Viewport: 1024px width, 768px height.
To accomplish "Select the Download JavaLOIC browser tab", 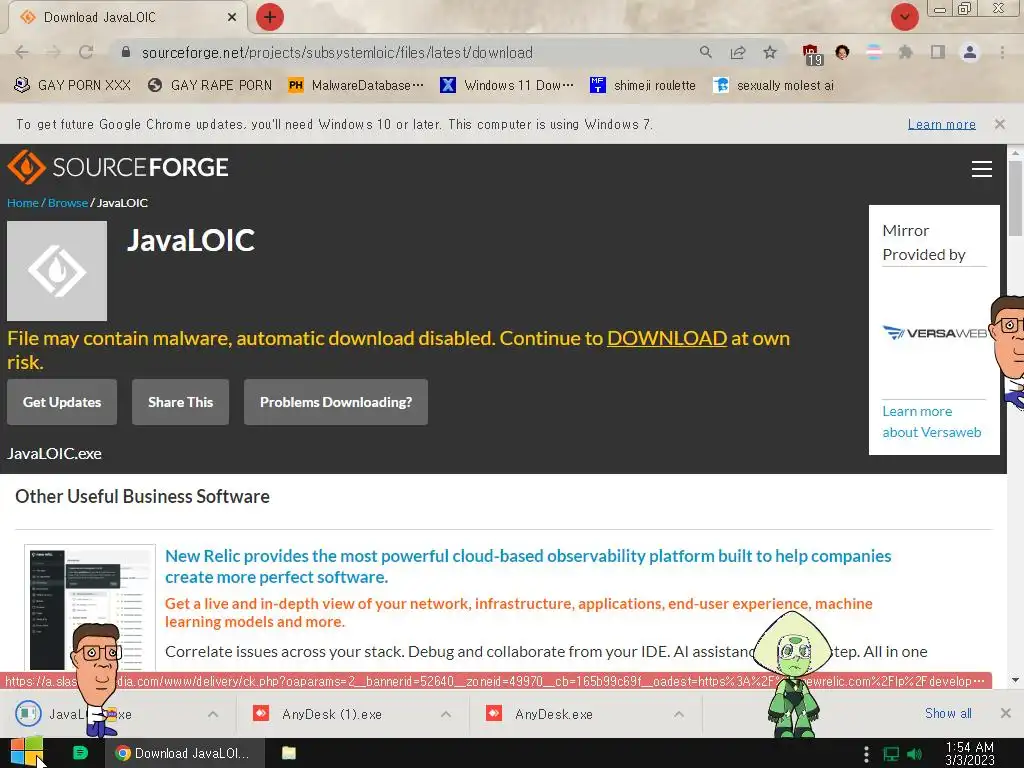I will (x=127, y=17).
